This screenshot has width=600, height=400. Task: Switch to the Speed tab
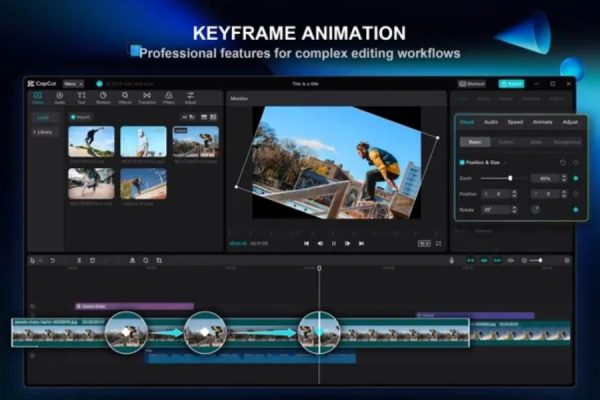click(x=515, y=121)
